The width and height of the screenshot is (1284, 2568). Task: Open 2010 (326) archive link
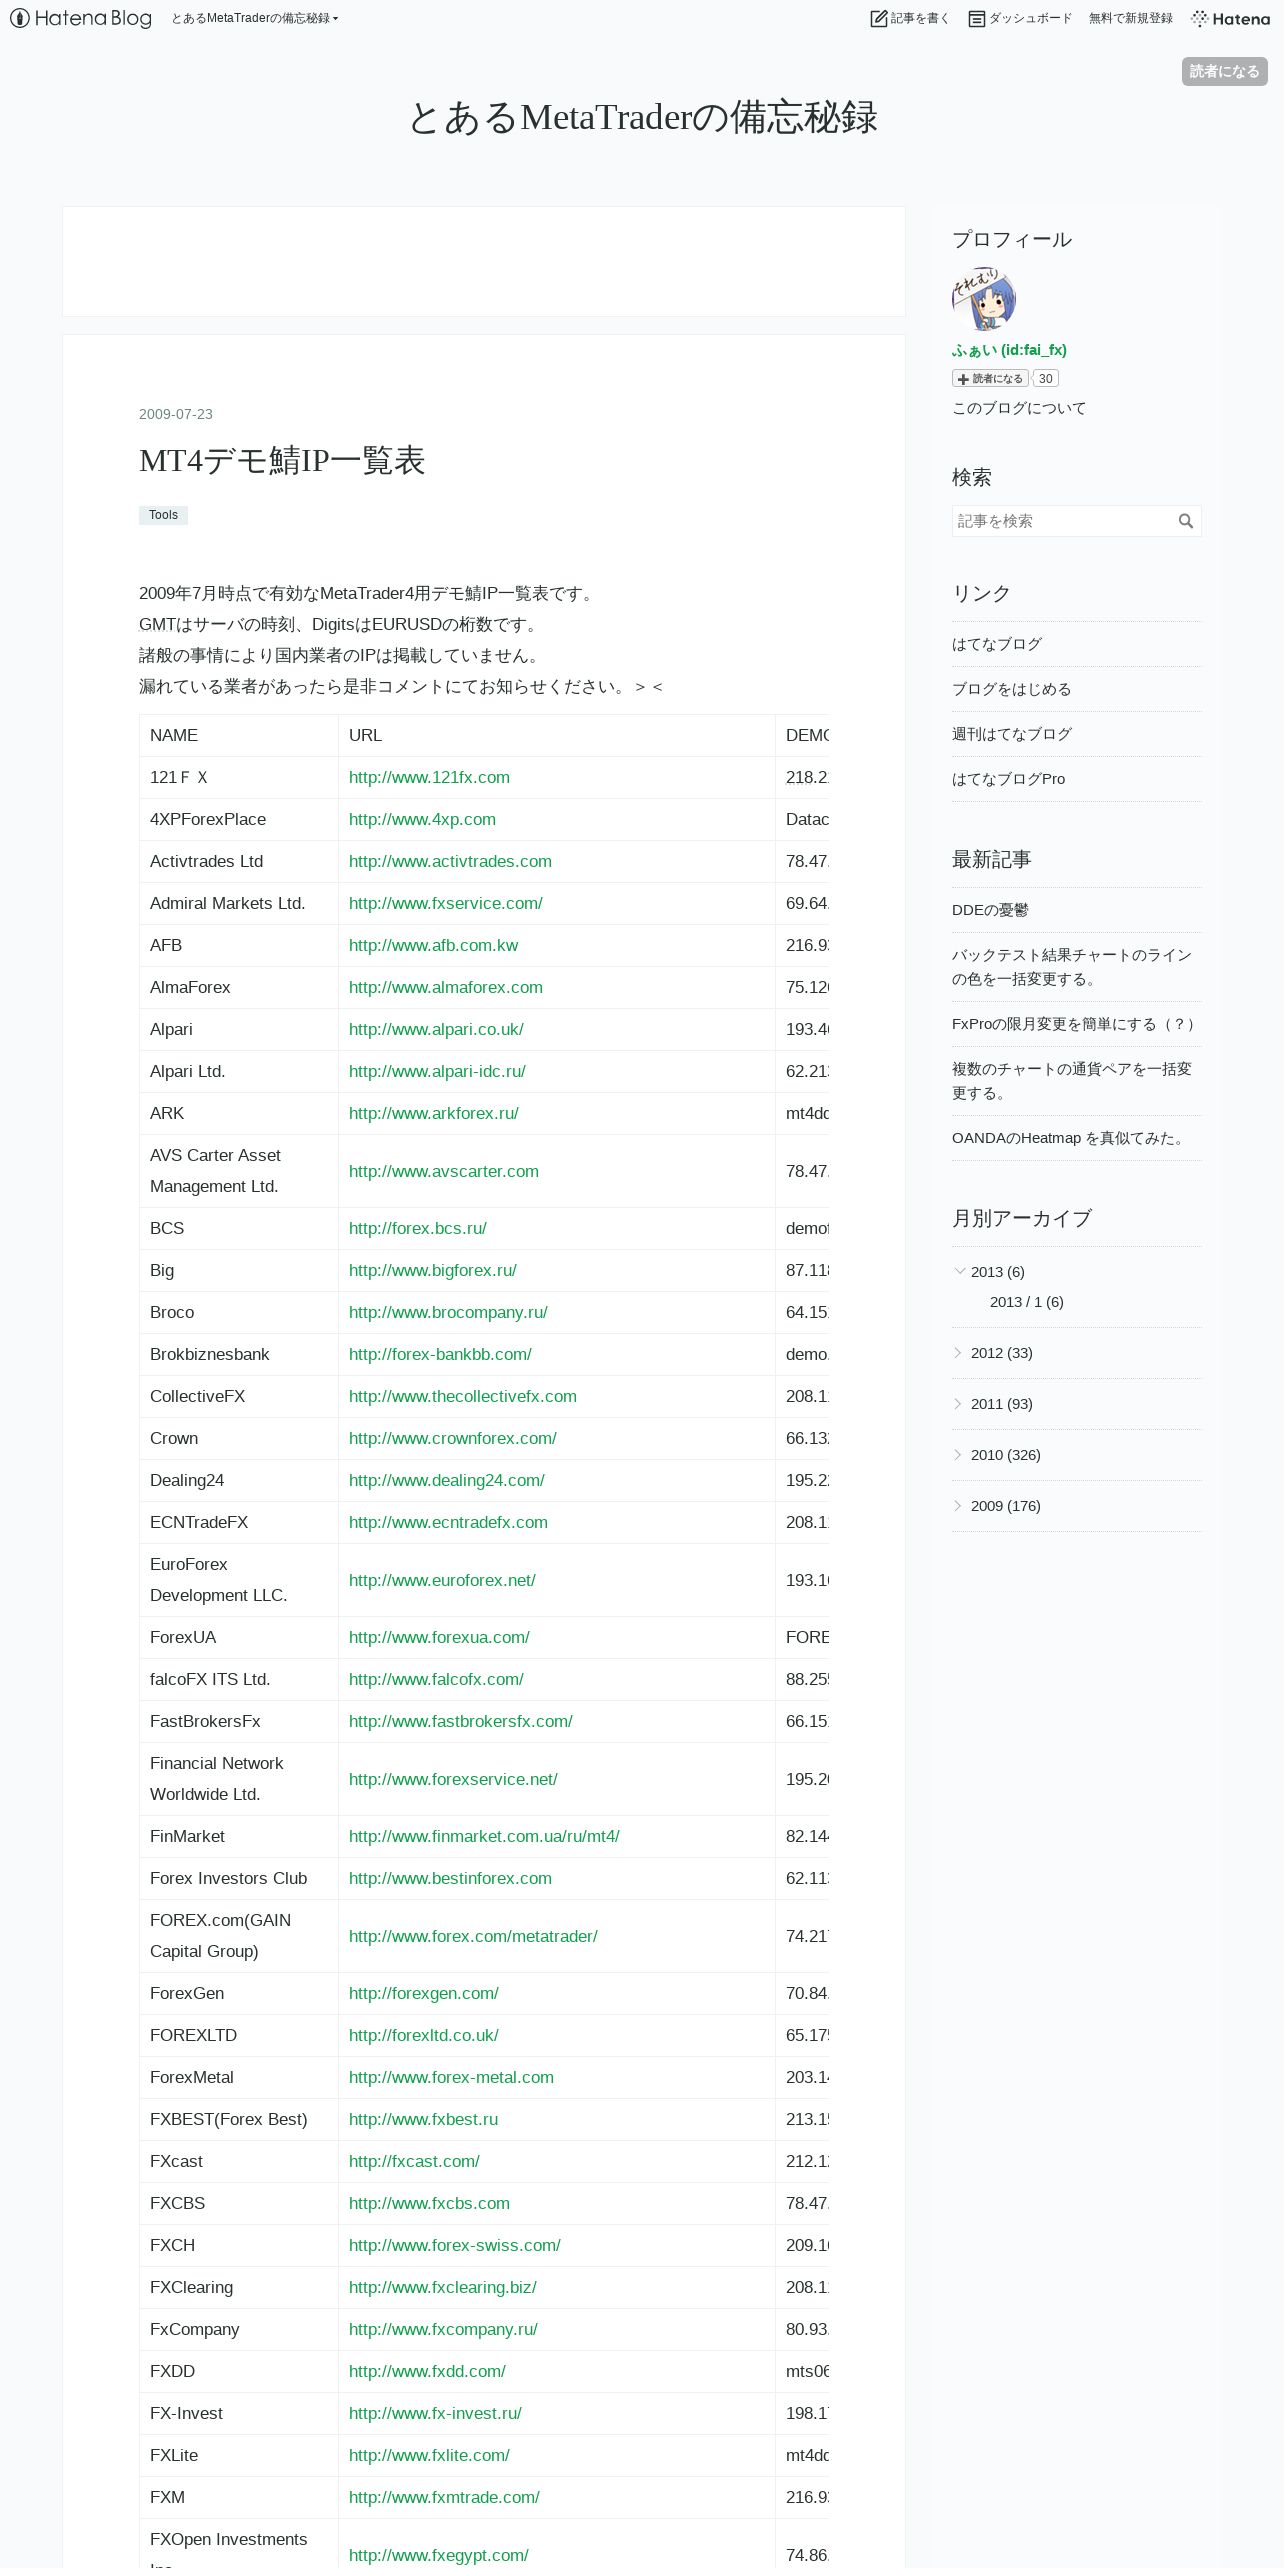click(x=1005, y=1455)
